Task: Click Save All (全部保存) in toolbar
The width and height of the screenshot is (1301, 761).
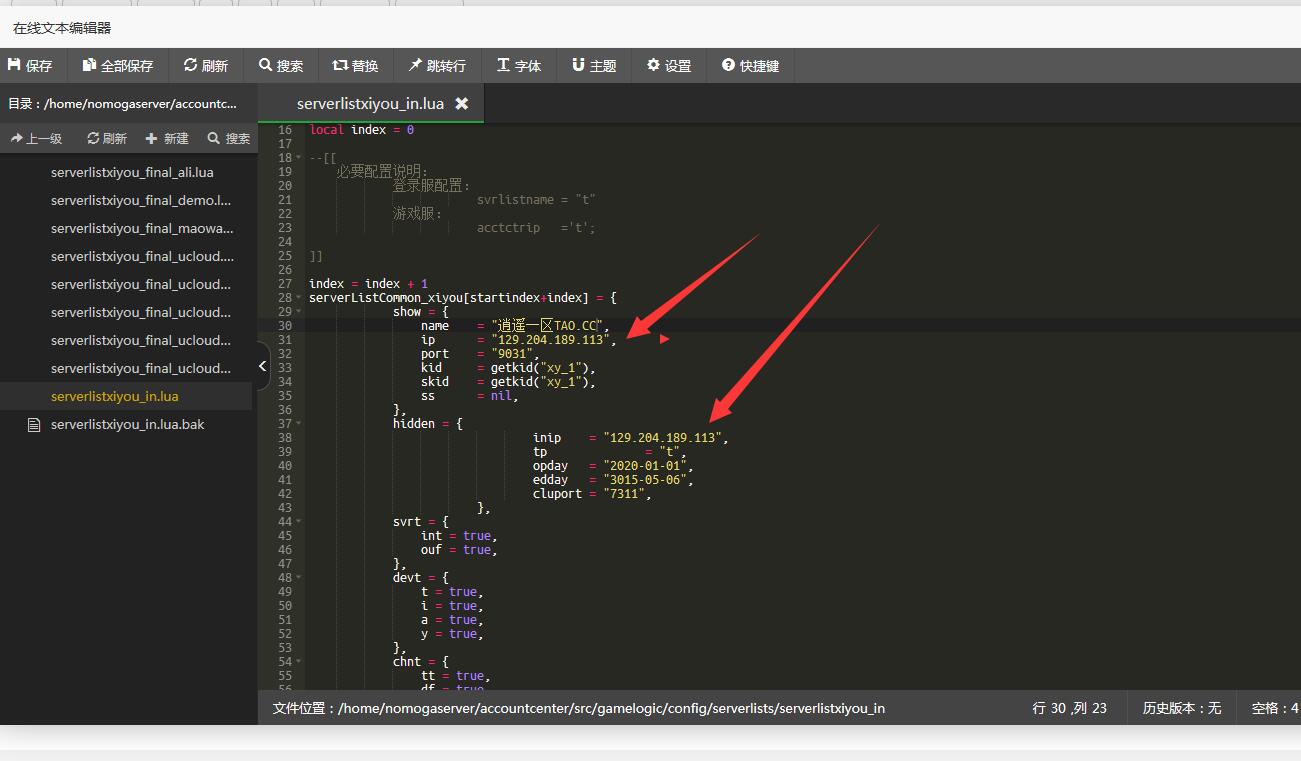Action: (118, 66)
